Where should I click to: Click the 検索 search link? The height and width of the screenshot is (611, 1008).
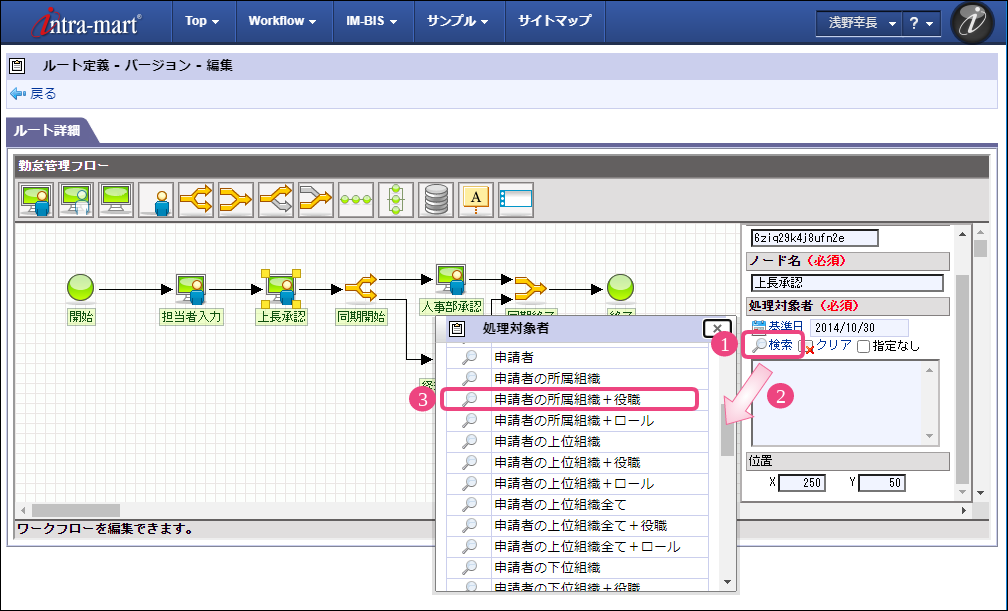point(780,345)
